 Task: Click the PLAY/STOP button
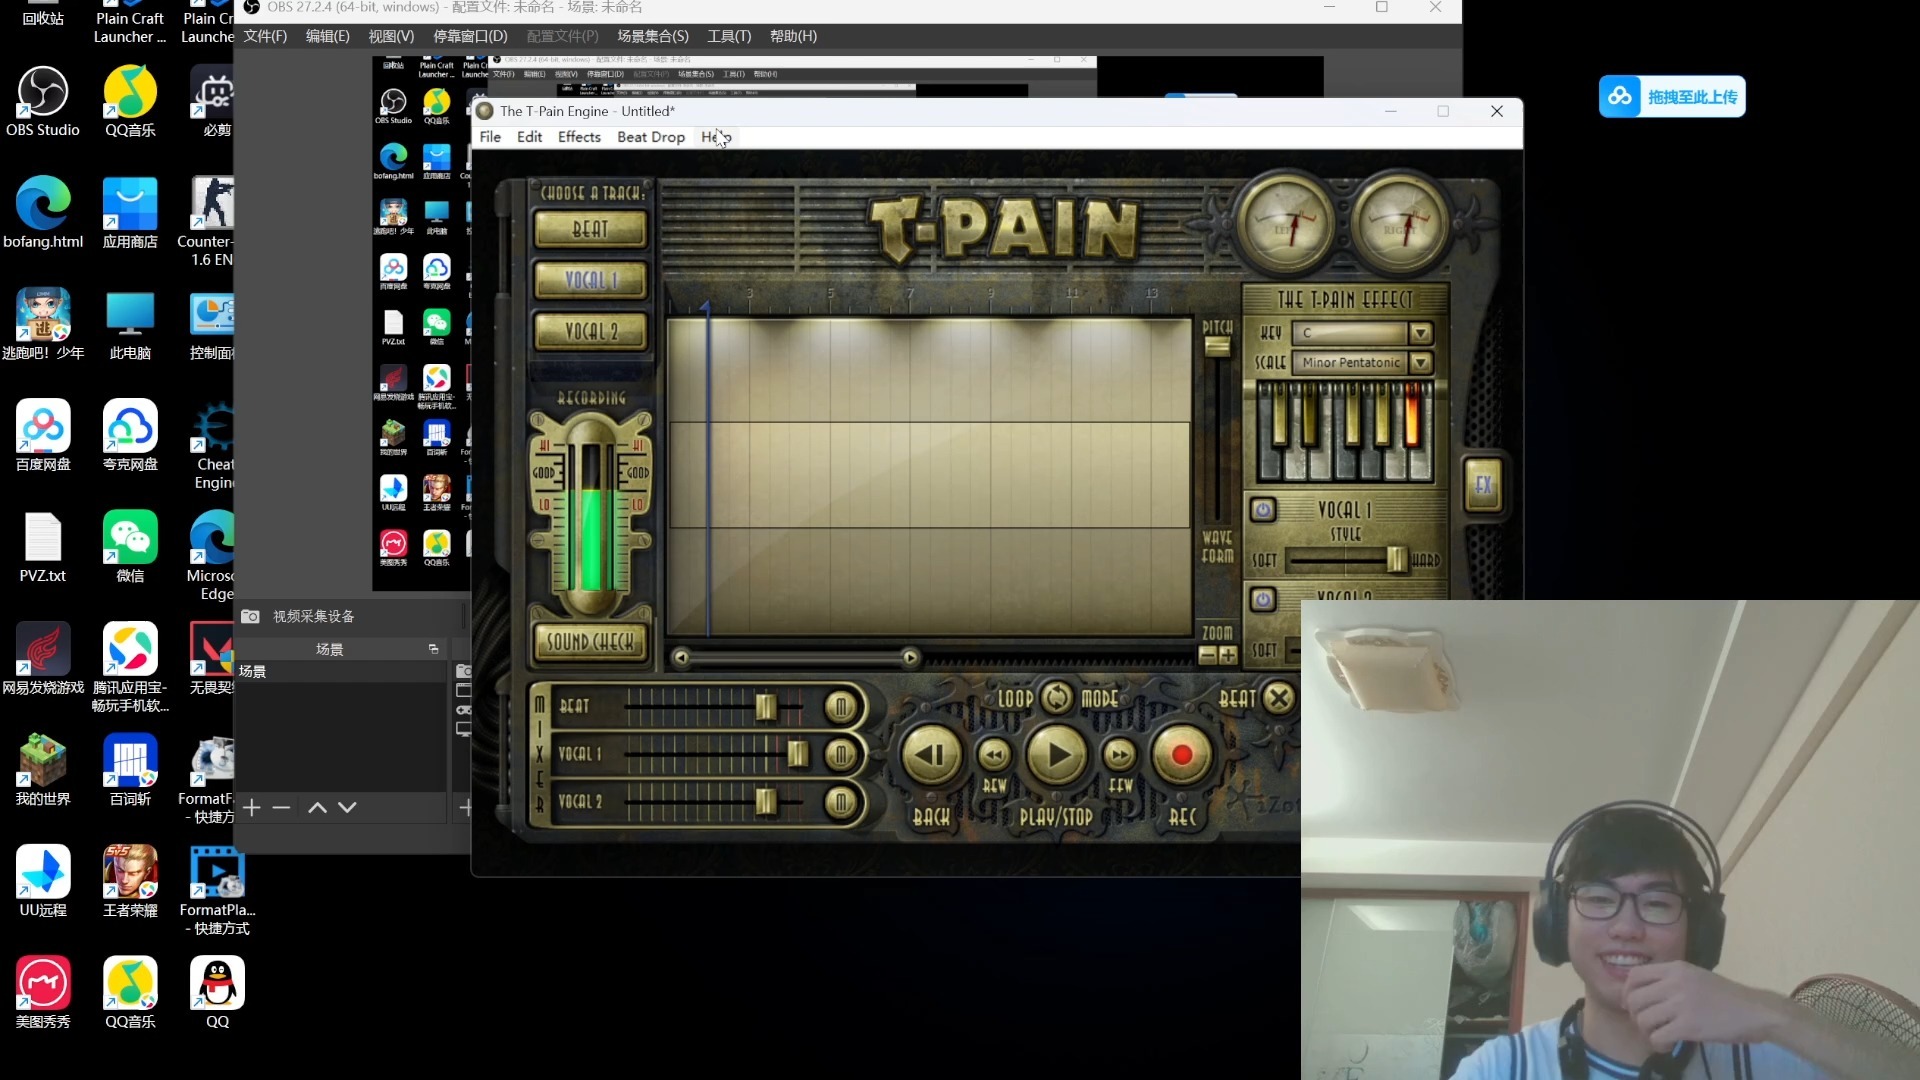[x=1057, y=755]
